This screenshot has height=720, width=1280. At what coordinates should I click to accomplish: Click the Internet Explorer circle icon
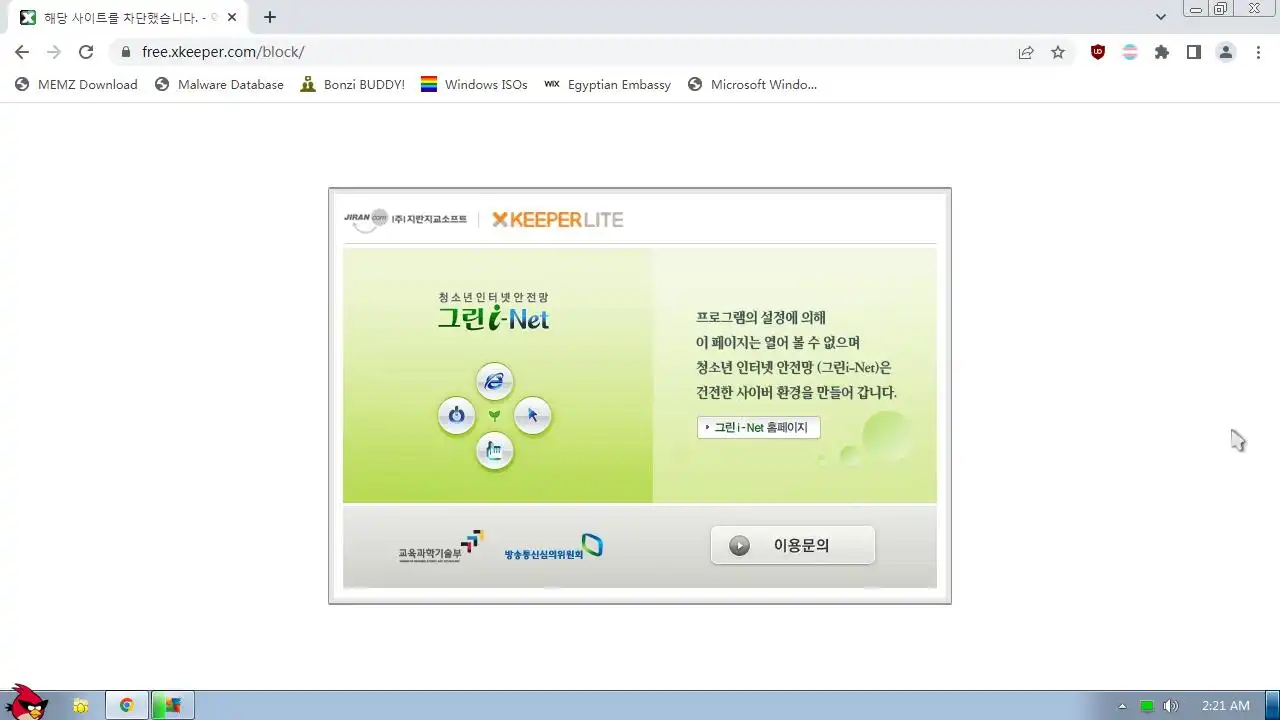pos(494,381)
